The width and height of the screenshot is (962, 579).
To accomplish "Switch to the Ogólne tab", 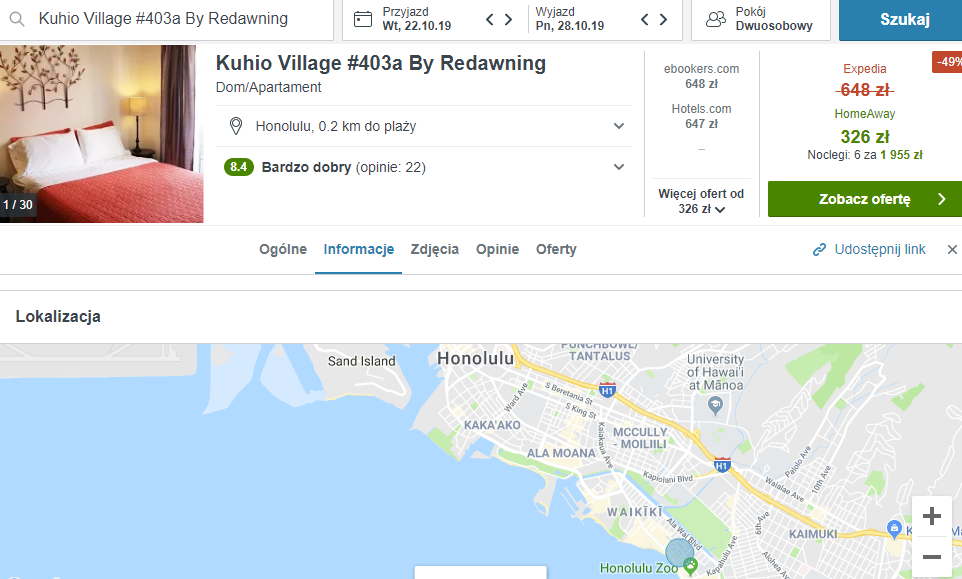I will click(x=283, y=249).
